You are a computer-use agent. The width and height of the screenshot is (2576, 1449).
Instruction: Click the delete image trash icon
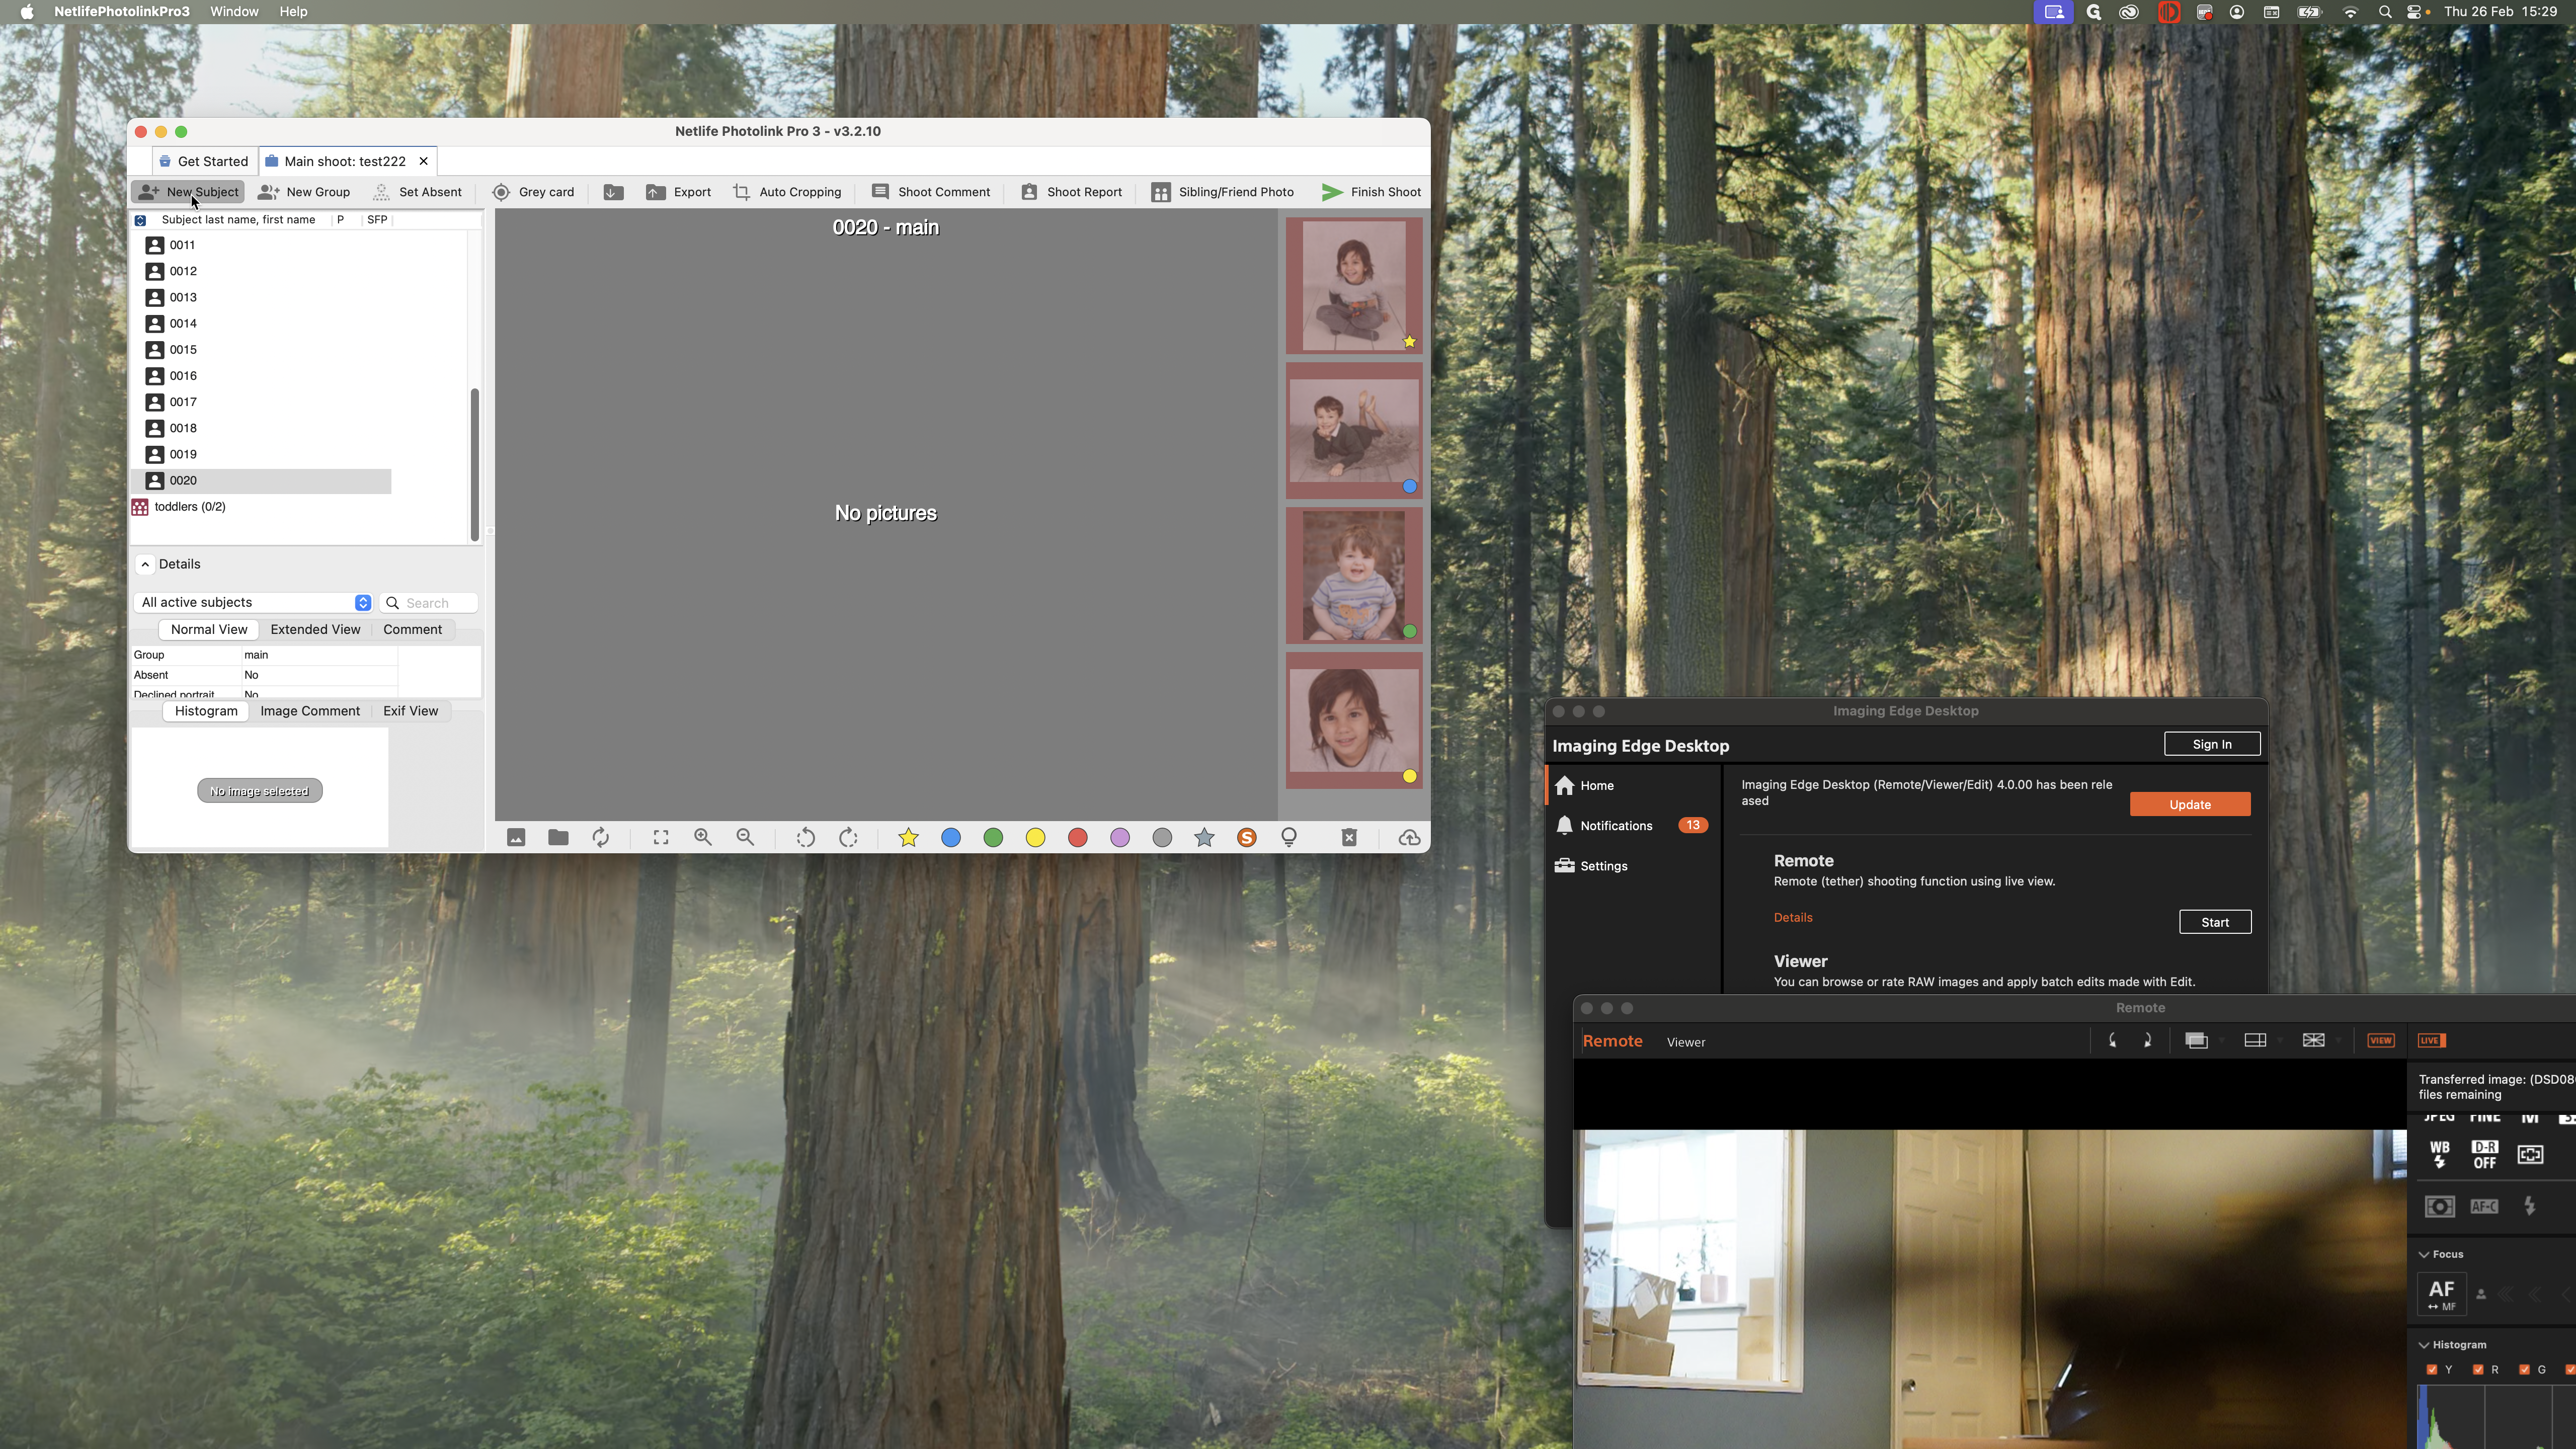1349,838
